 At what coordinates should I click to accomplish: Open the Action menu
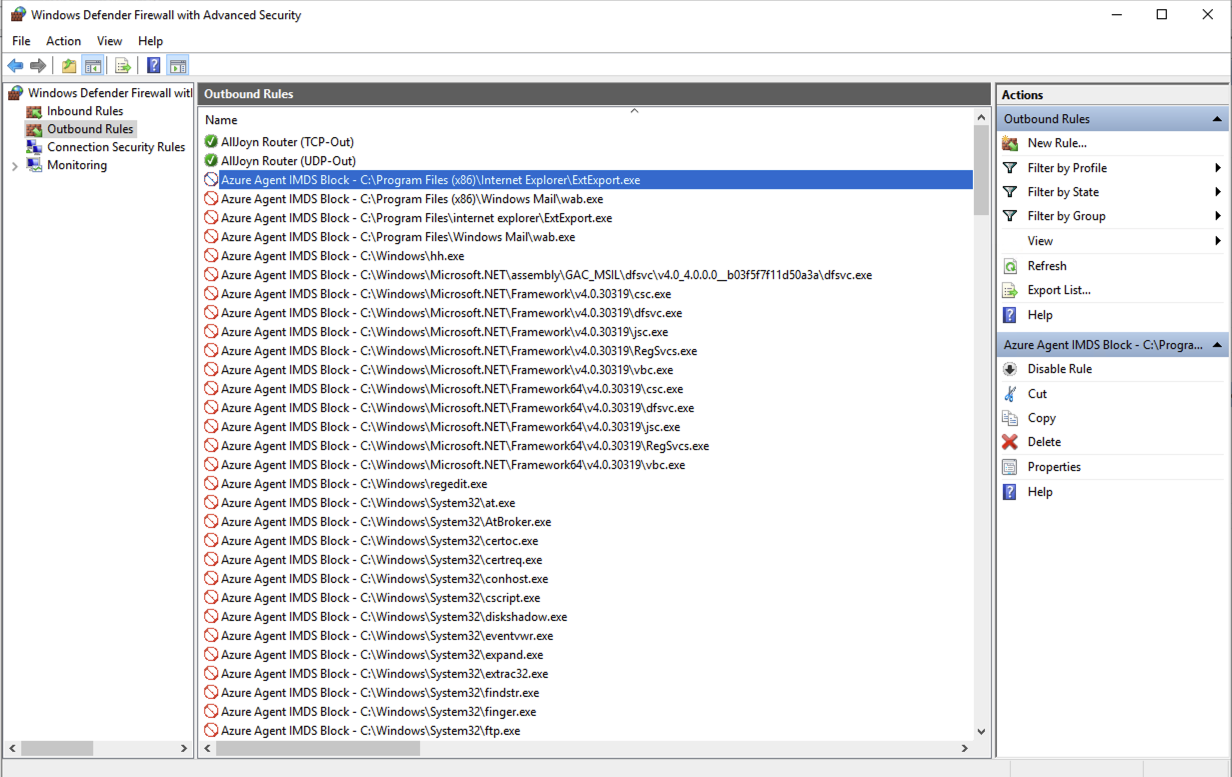coord(63,41)
